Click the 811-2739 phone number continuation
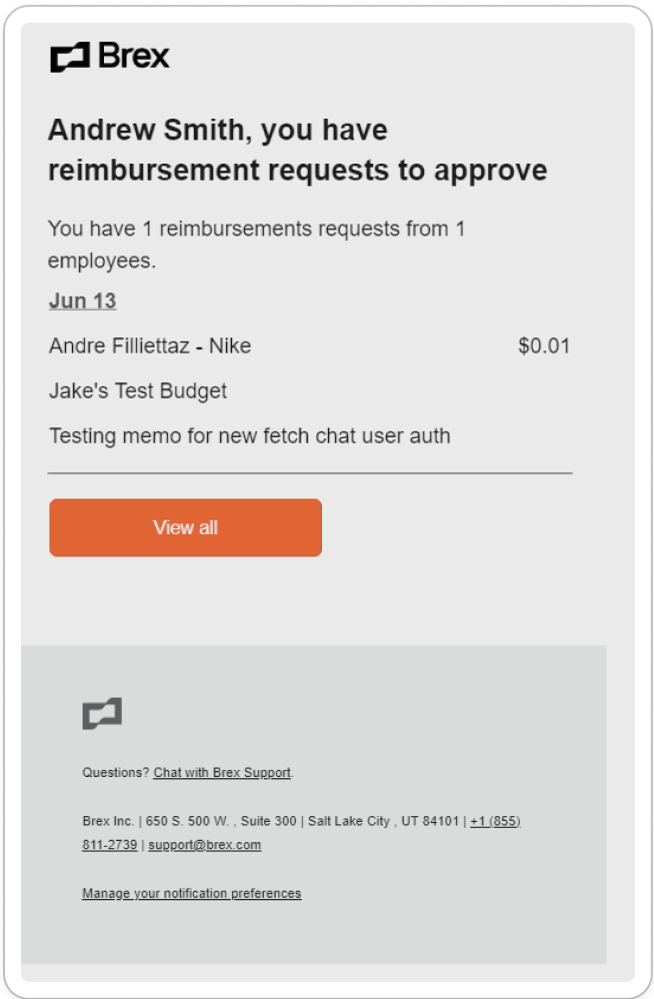 (109, 845)
